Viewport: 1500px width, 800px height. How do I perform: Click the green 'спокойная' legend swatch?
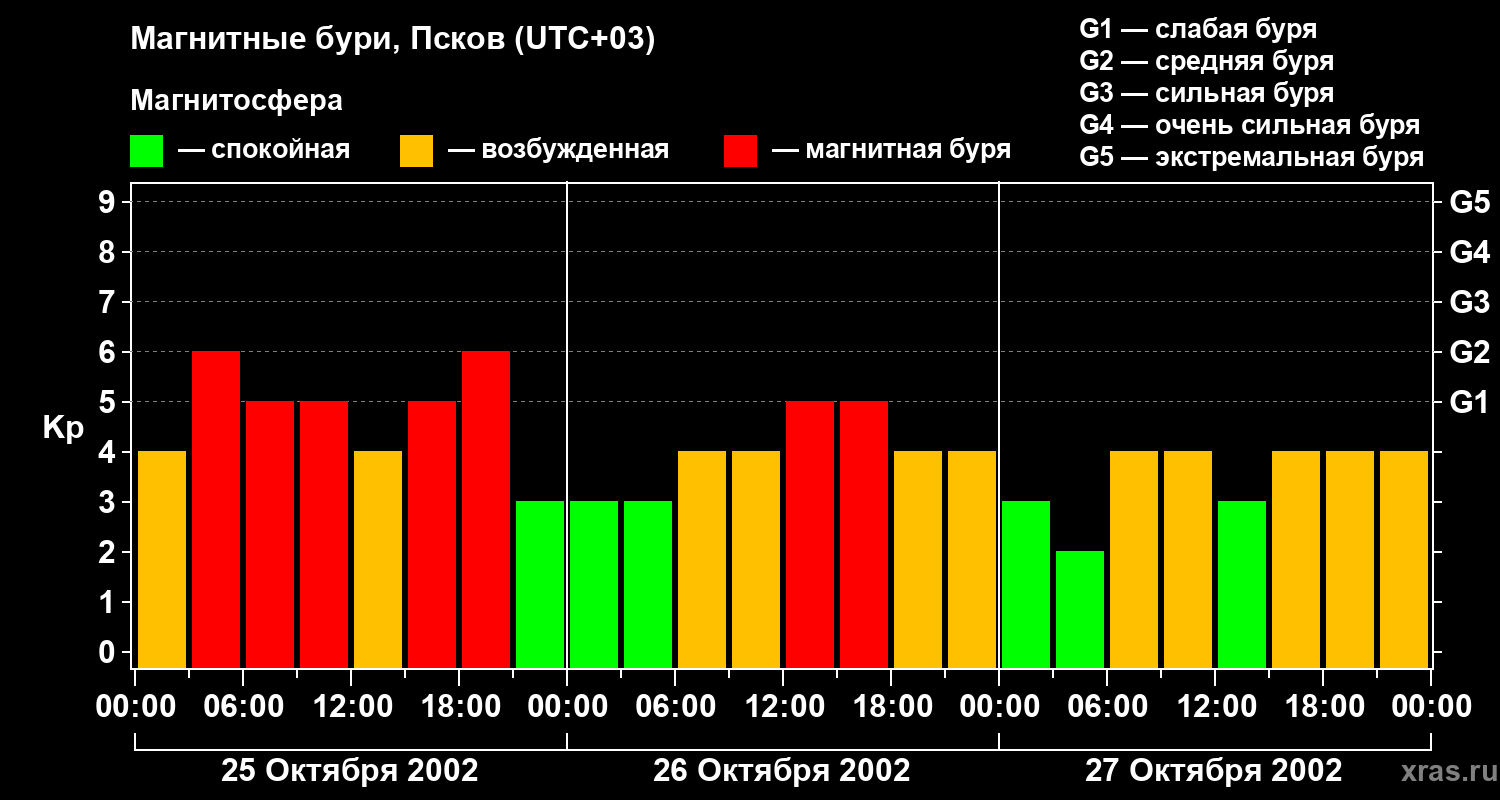click(x=146, y=151)
